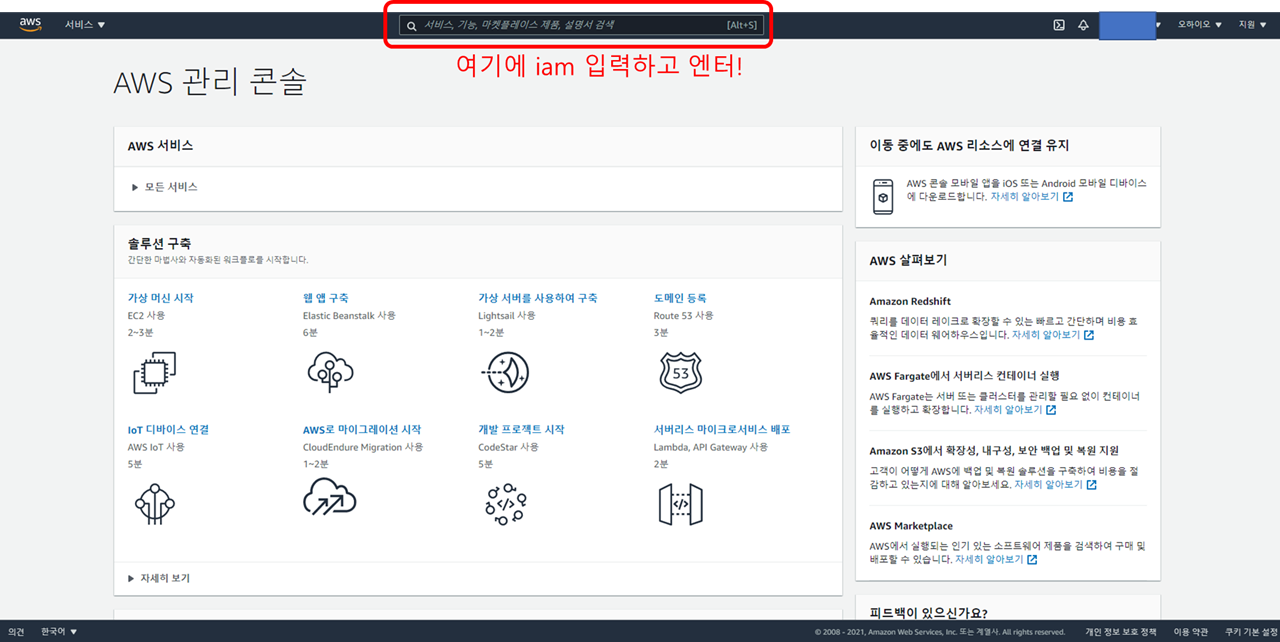Click external link icon in Amazon Redshift section
1280x642 pixels.
click(1089, 335)
